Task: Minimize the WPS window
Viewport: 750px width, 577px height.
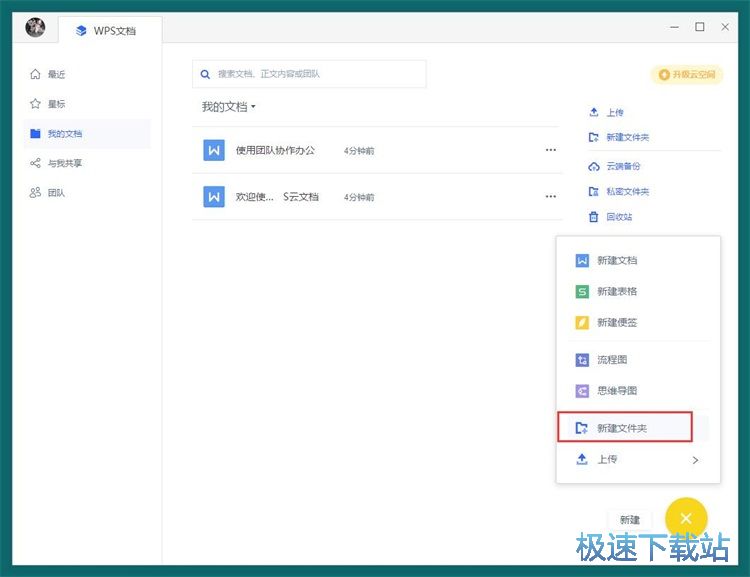Action: pos(674,27)
